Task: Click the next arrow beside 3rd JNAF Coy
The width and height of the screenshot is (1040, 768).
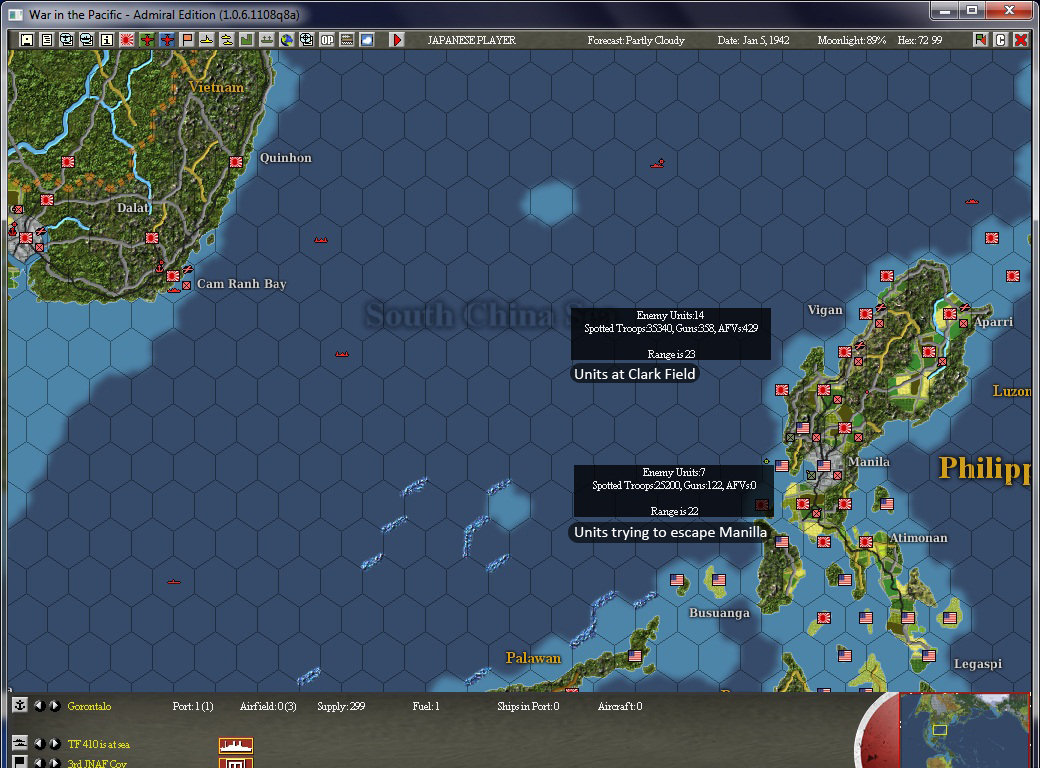Action: click(x=54, y=763)
